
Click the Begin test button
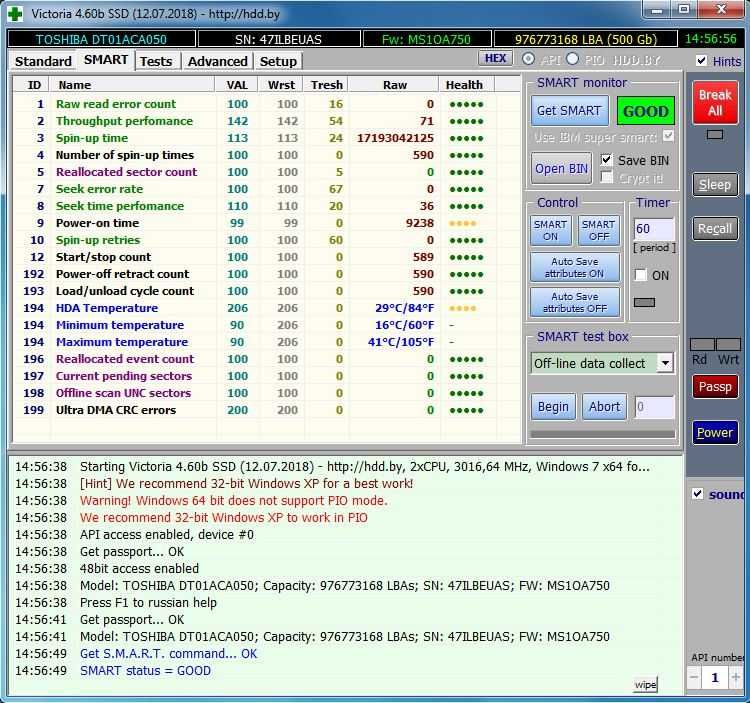553,406
